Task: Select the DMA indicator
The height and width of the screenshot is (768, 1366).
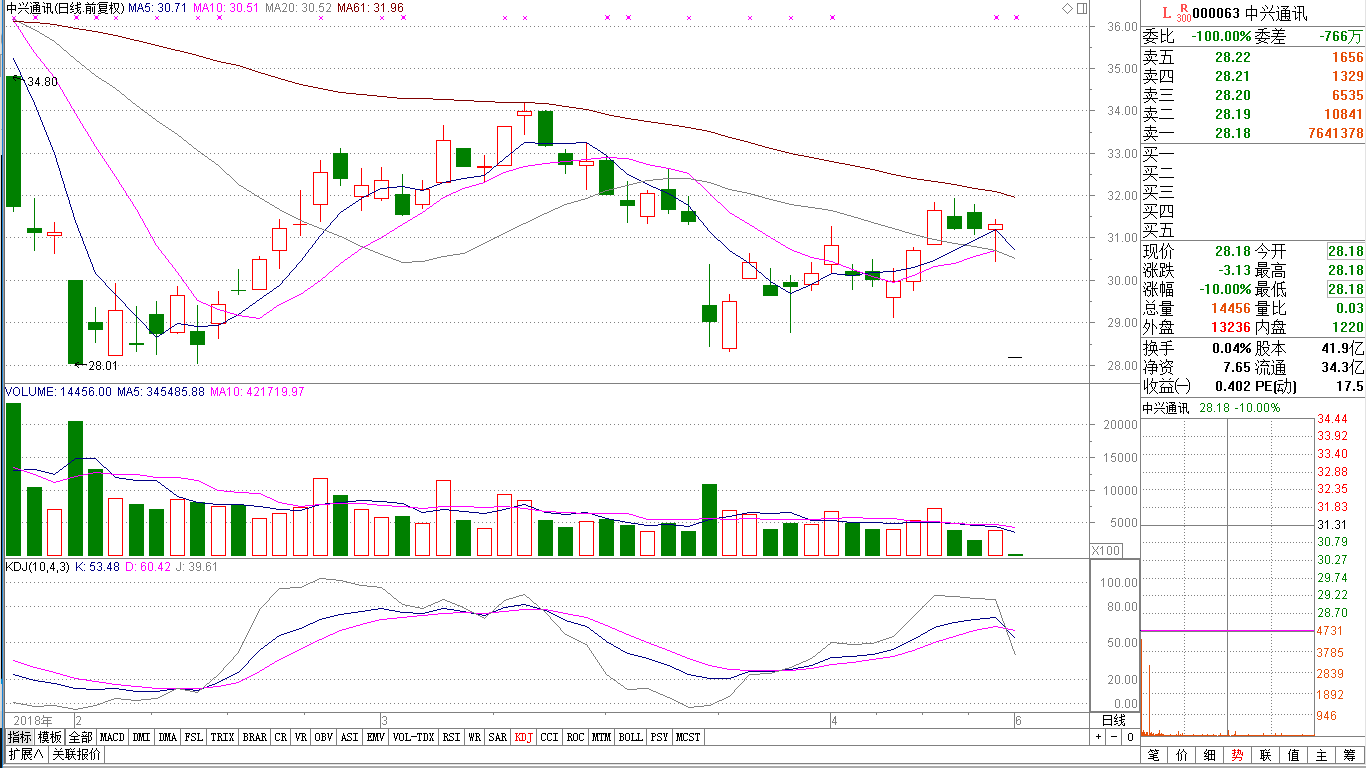Action: (167, 737)
